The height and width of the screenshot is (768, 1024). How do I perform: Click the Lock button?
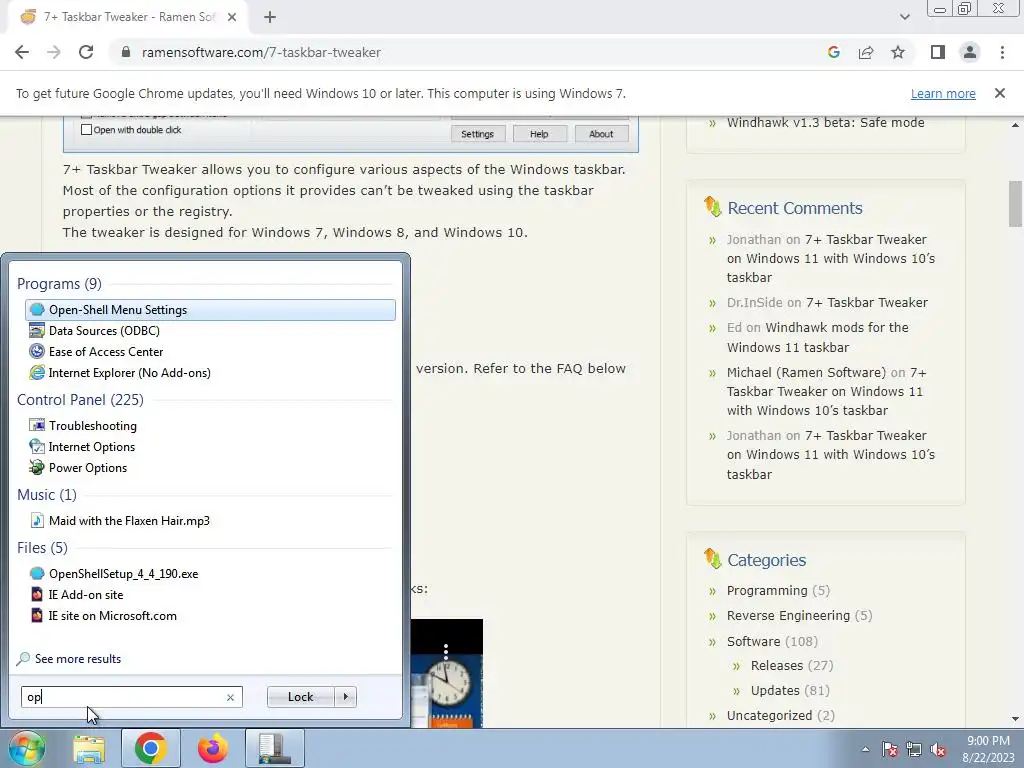click(x=300, y=697)
